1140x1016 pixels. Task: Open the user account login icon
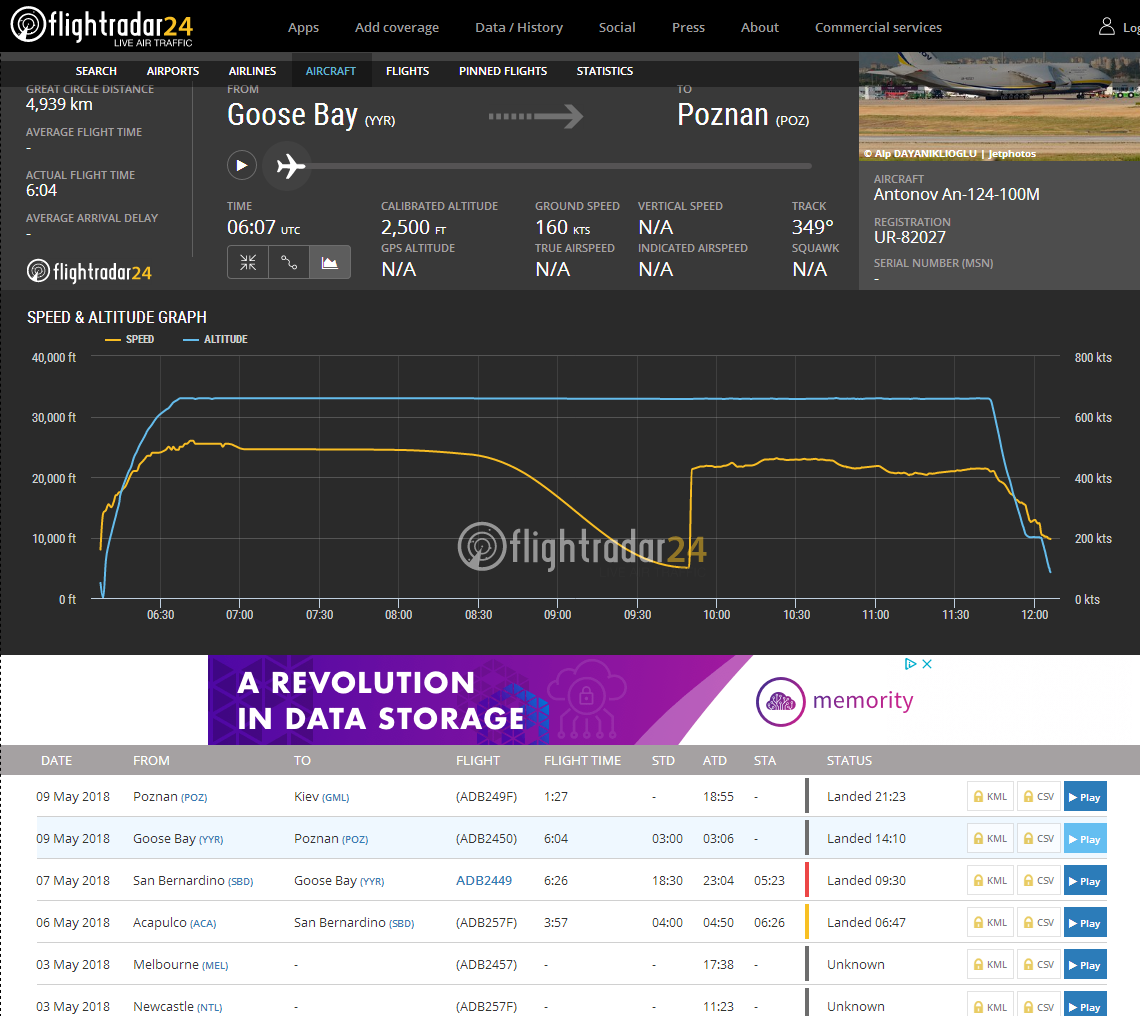click(x=1107, y=27)
